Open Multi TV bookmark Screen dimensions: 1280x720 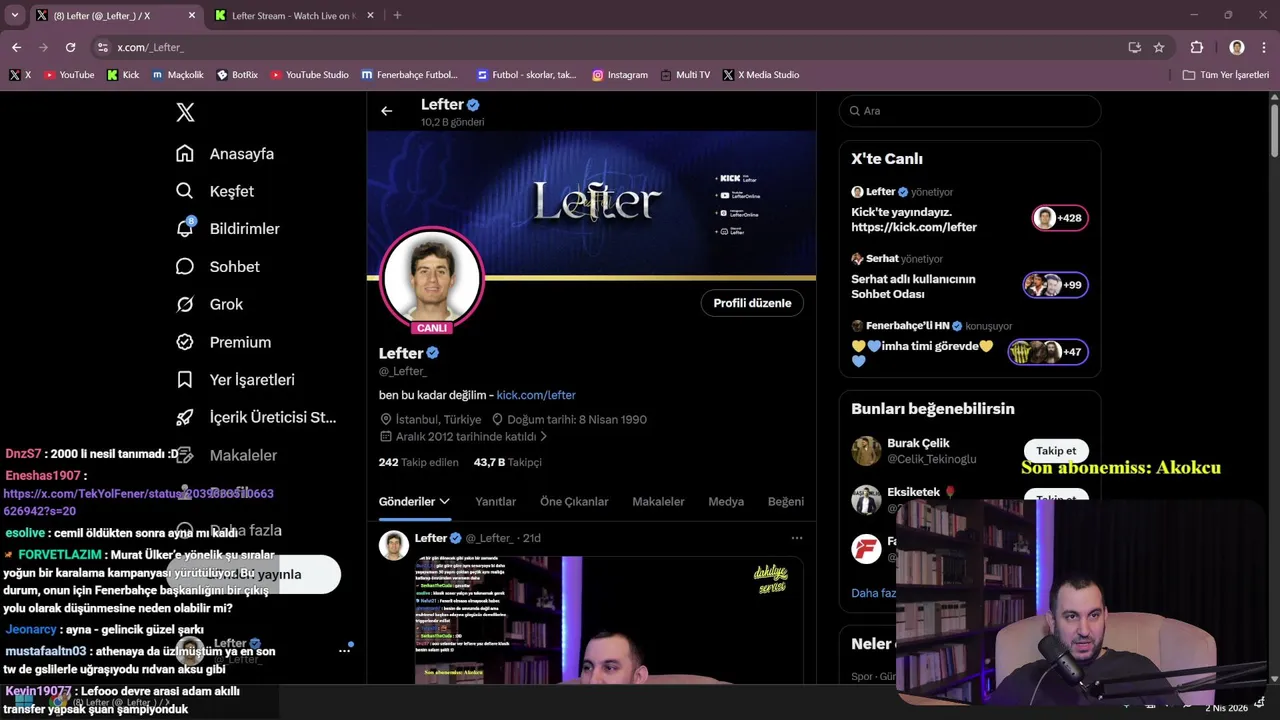(x=685, y=75)
